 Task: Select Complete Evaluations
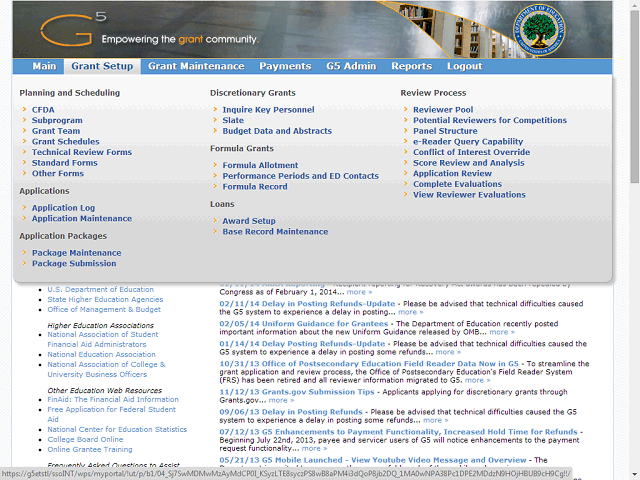[458, 184]
